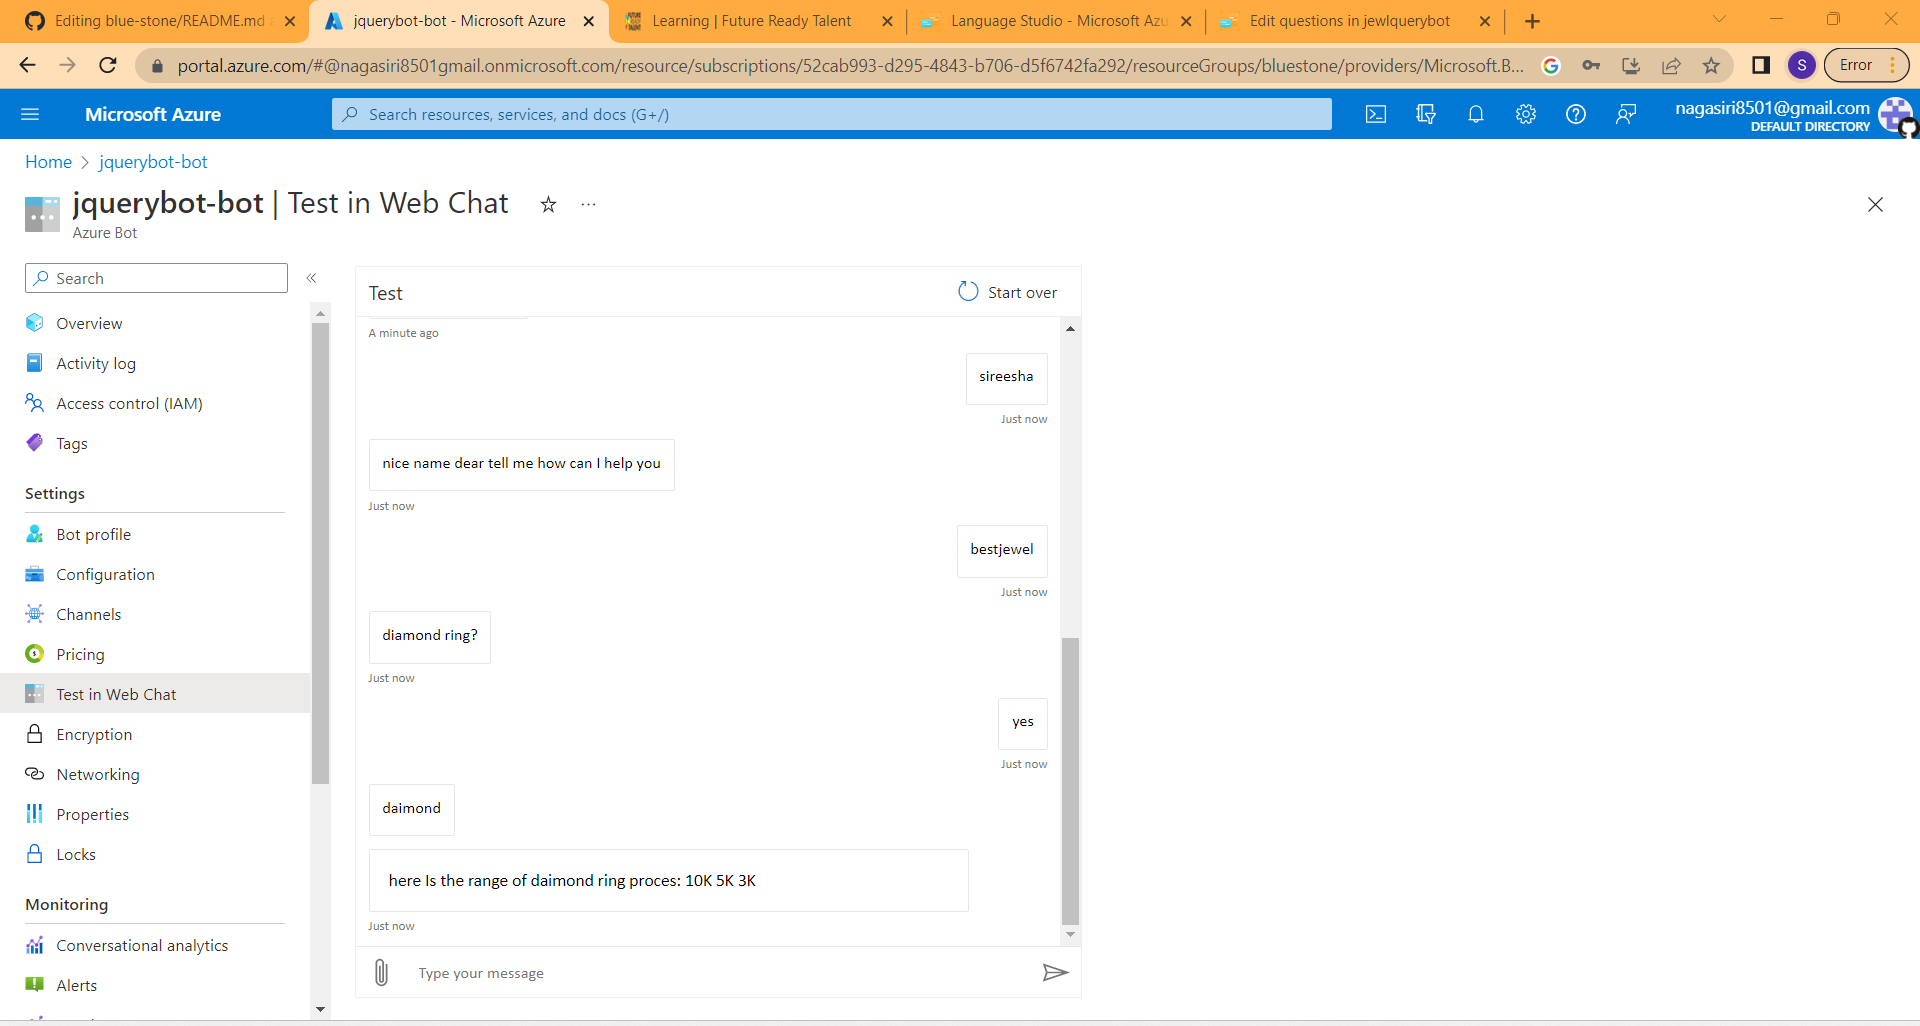Click the attach file paperclip icon
Image resolution: width=1920 pixels, height=1026 pixels.
pos(381,972)
